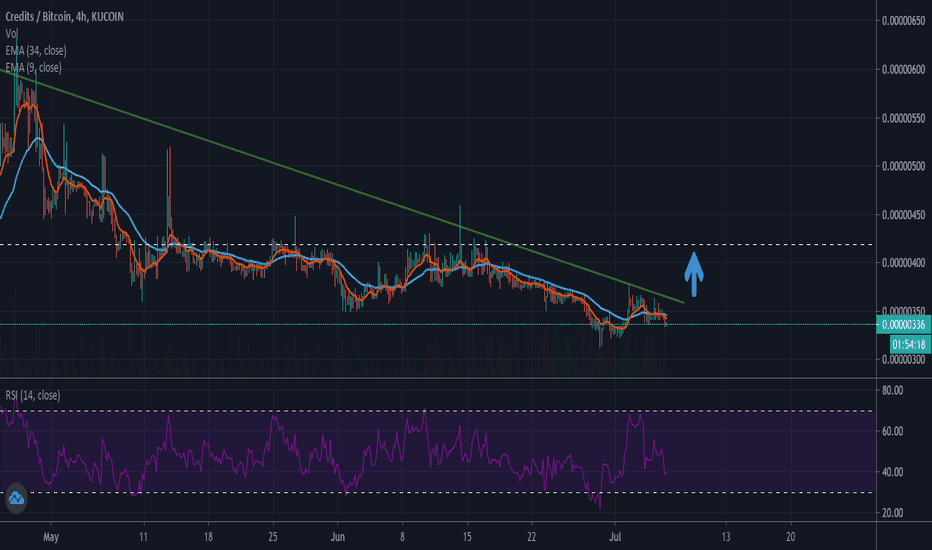The width and height of the screenshot is (932, 550).
Task: Click the May date label on time axis
Action: tap(51, 537)
